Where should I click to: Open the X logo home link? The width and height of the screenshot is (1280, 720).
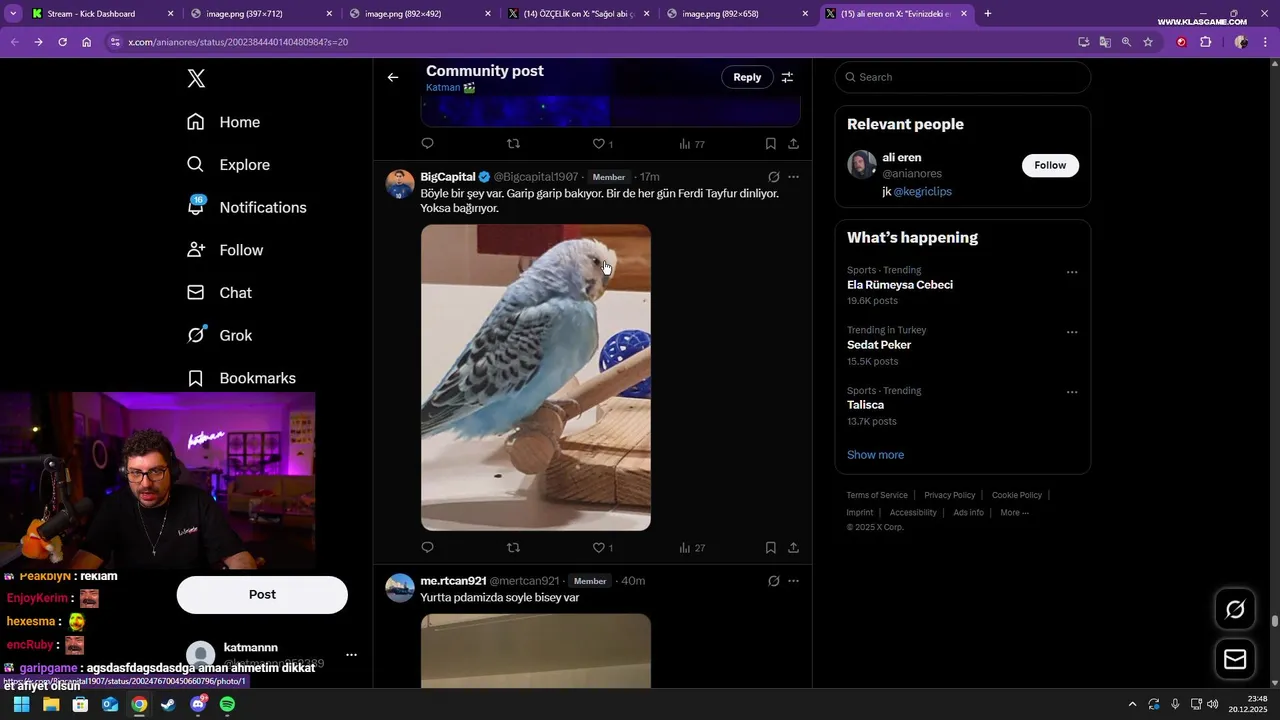(x=196, y=79)
